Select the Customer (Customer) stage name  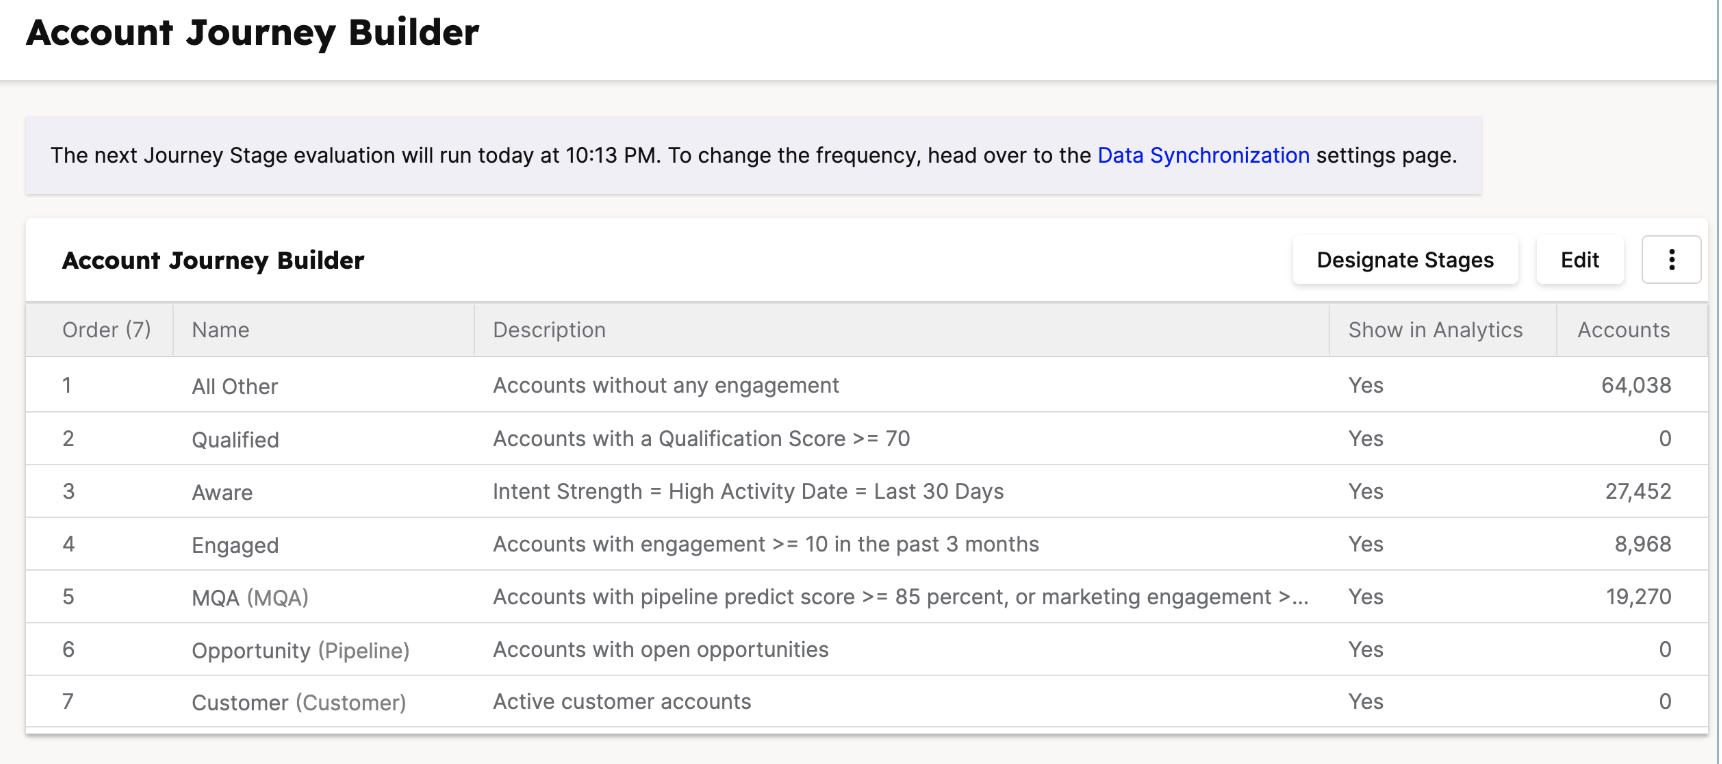click(x=298, y=703)
